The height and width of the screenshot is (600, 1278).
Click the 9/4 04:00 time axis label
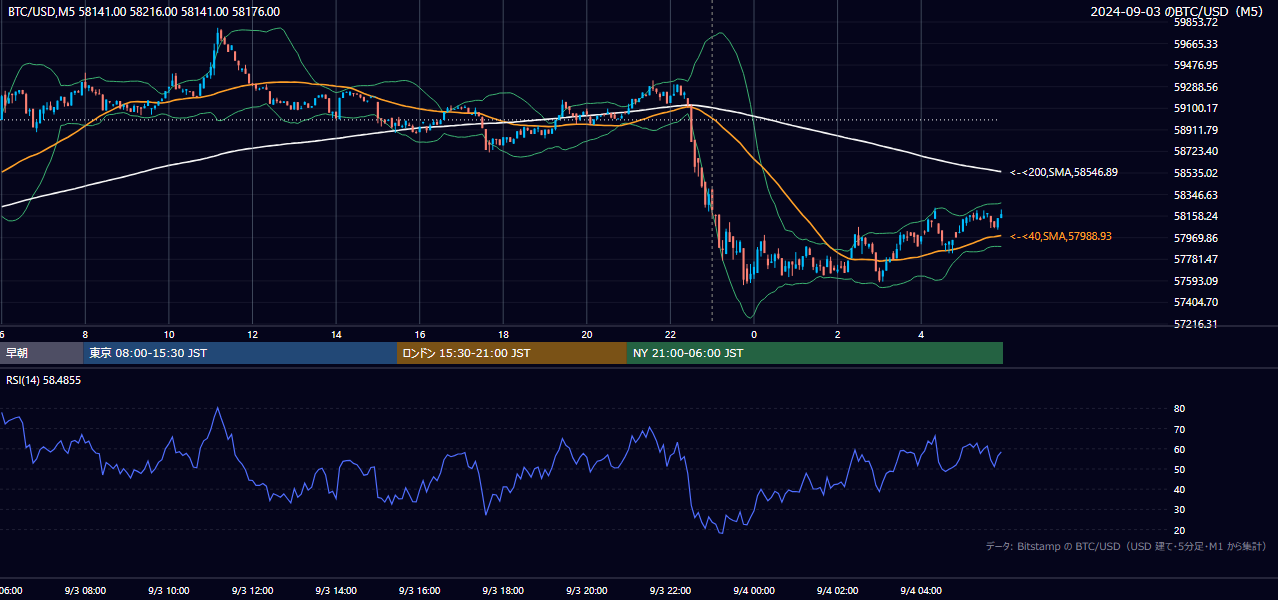click(921, 591)
